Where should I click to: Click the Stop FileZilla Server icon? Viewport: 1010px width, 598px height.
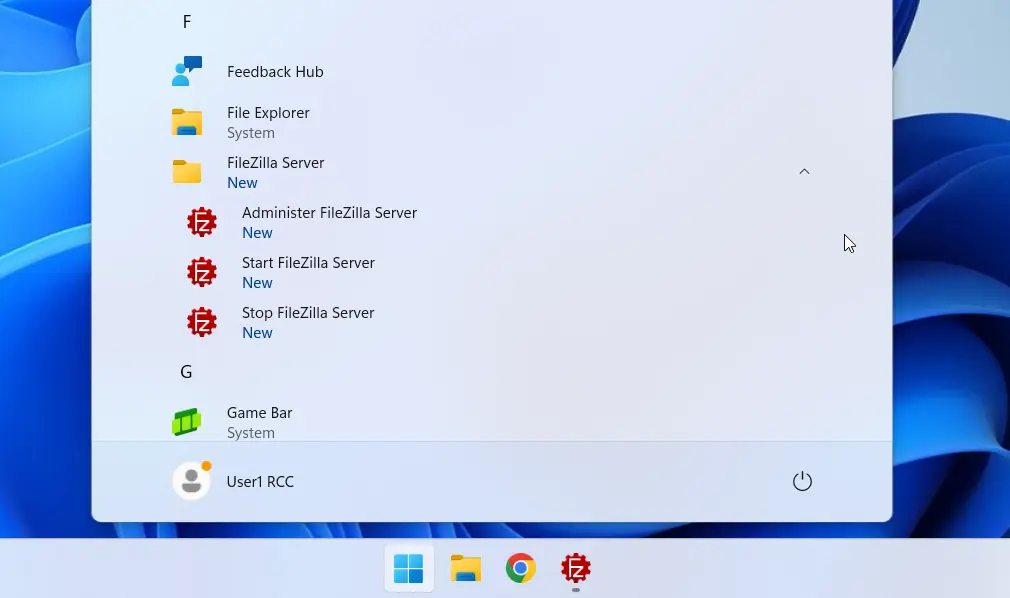point(202,322)
